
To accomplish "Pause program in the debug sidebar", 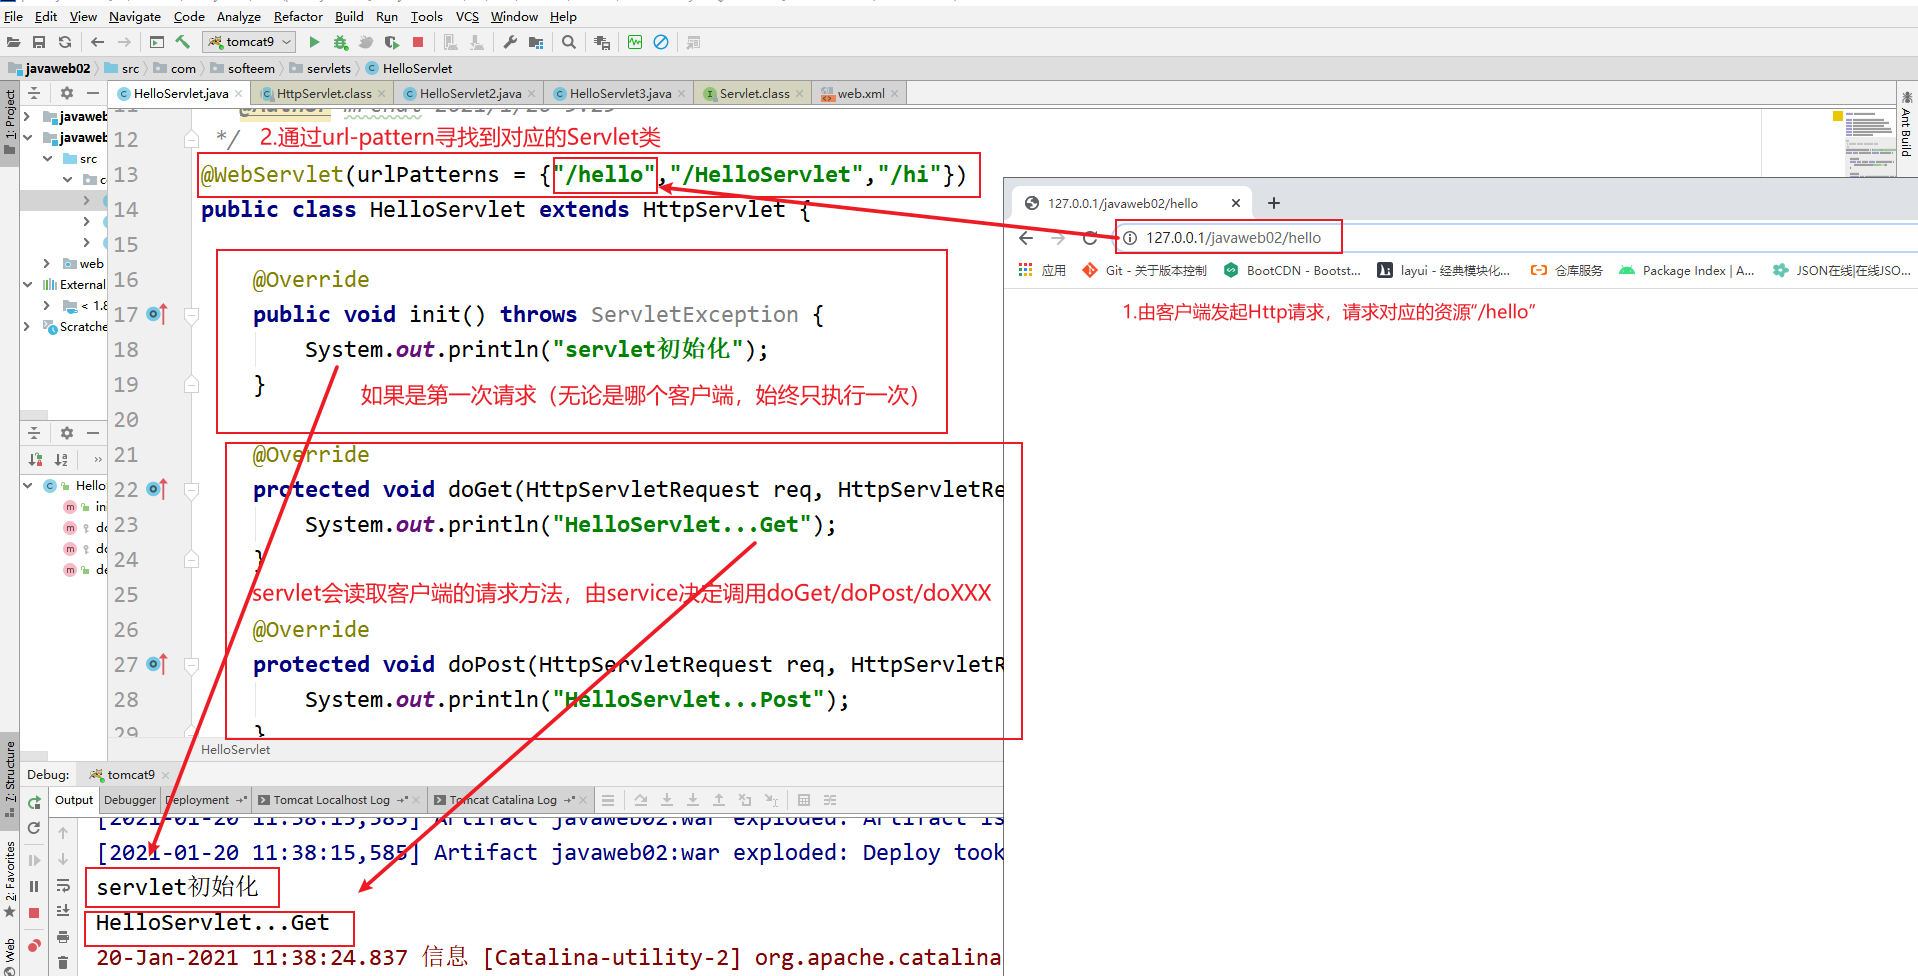I will [34, 886].
